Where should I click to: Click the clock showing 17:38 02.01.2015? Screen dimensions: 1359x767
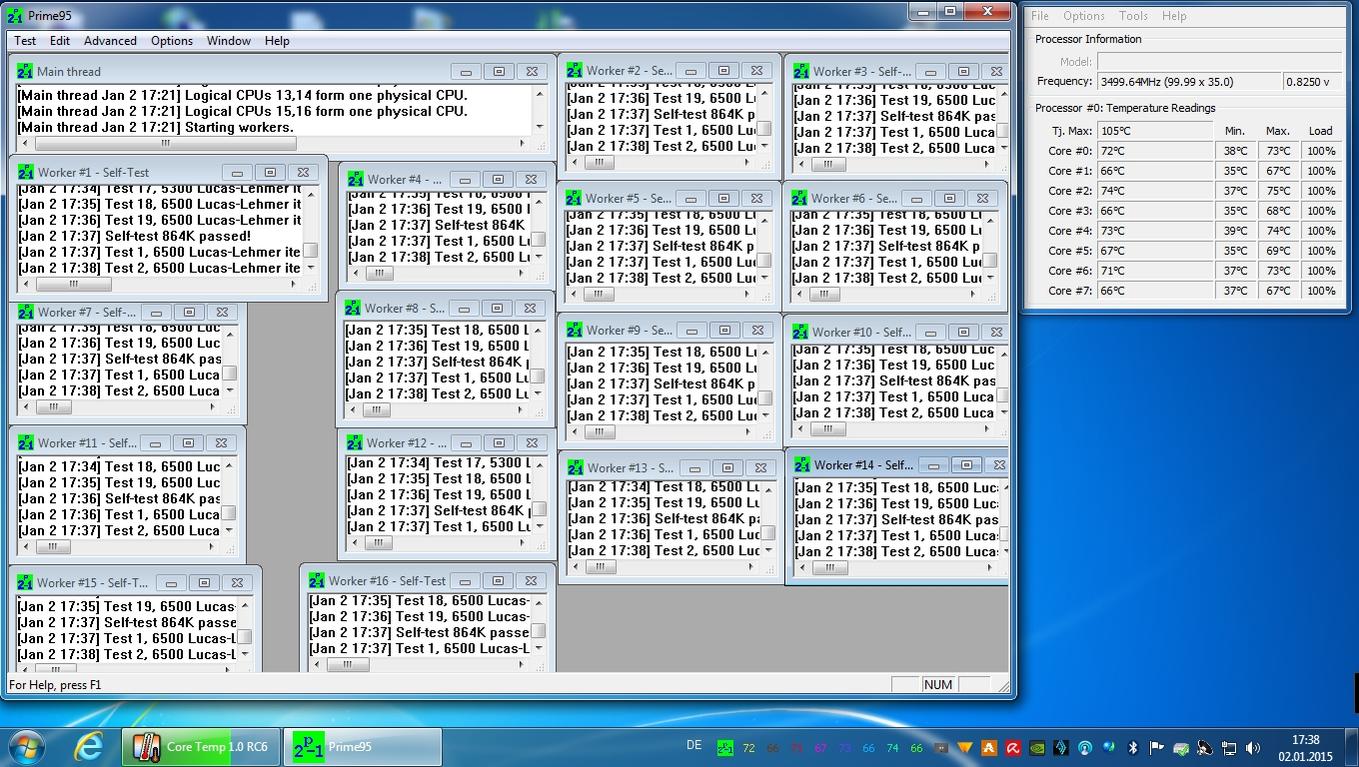point(1305,748)
